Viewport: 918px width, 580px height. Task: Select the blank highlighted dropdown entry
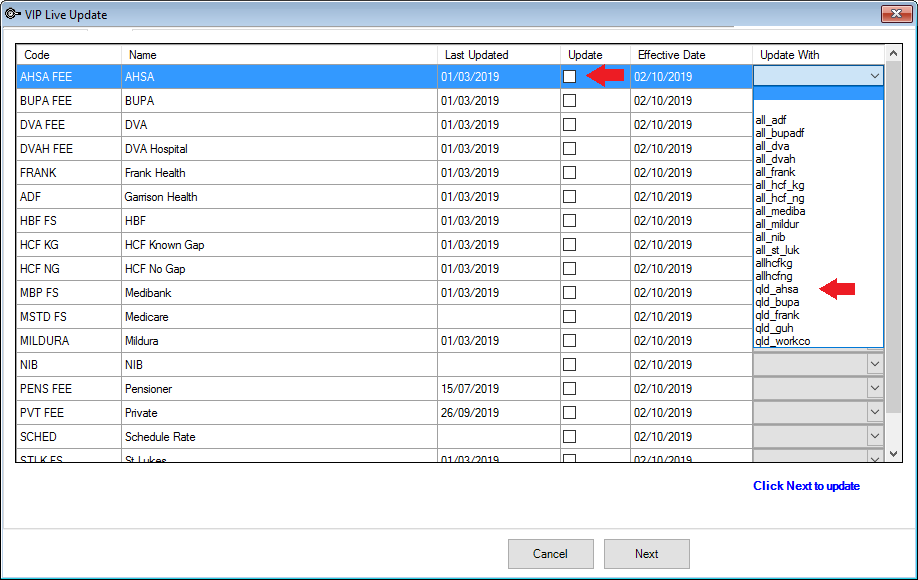[818, 94]
